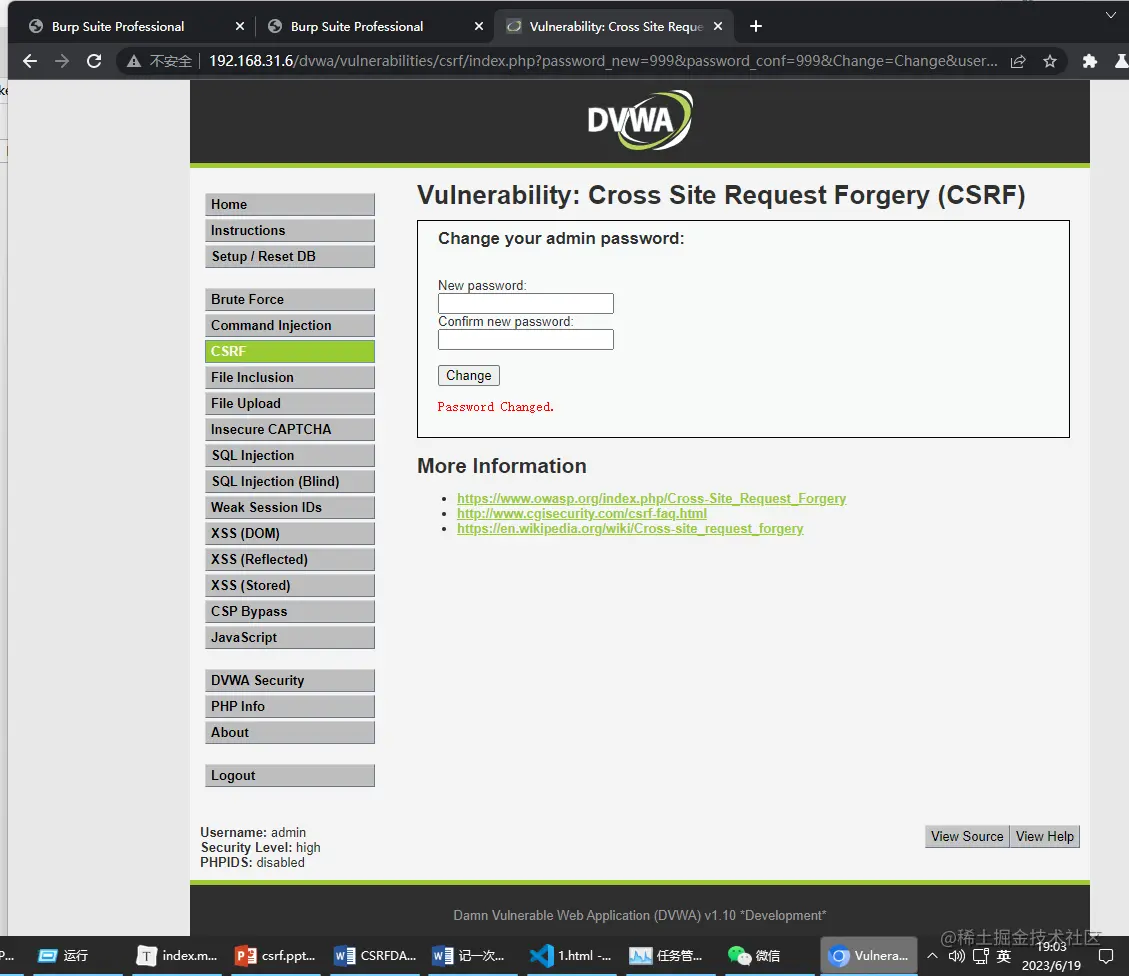The width and height of the screenshot is (1129, 976).
Task: Open the About page
Action: [289, 732]
